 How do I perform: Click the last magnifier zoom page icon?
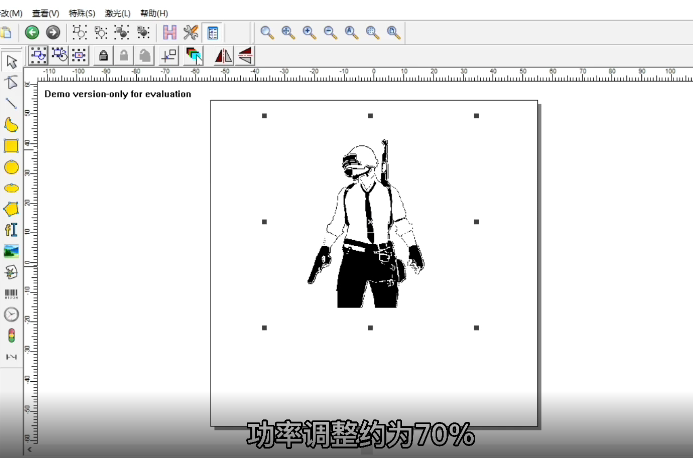(394, 32)
